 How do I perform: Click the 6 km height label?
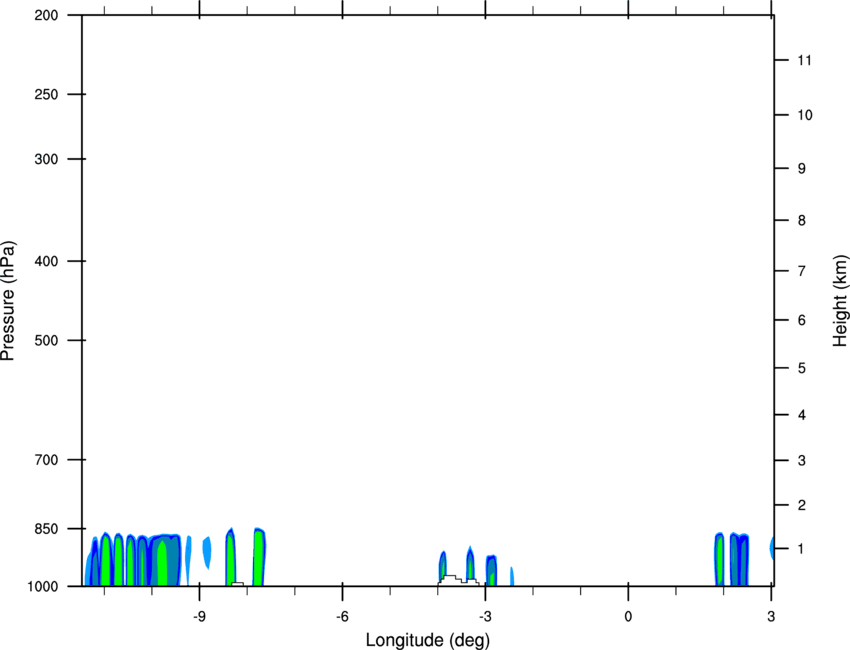click(802, 320)
